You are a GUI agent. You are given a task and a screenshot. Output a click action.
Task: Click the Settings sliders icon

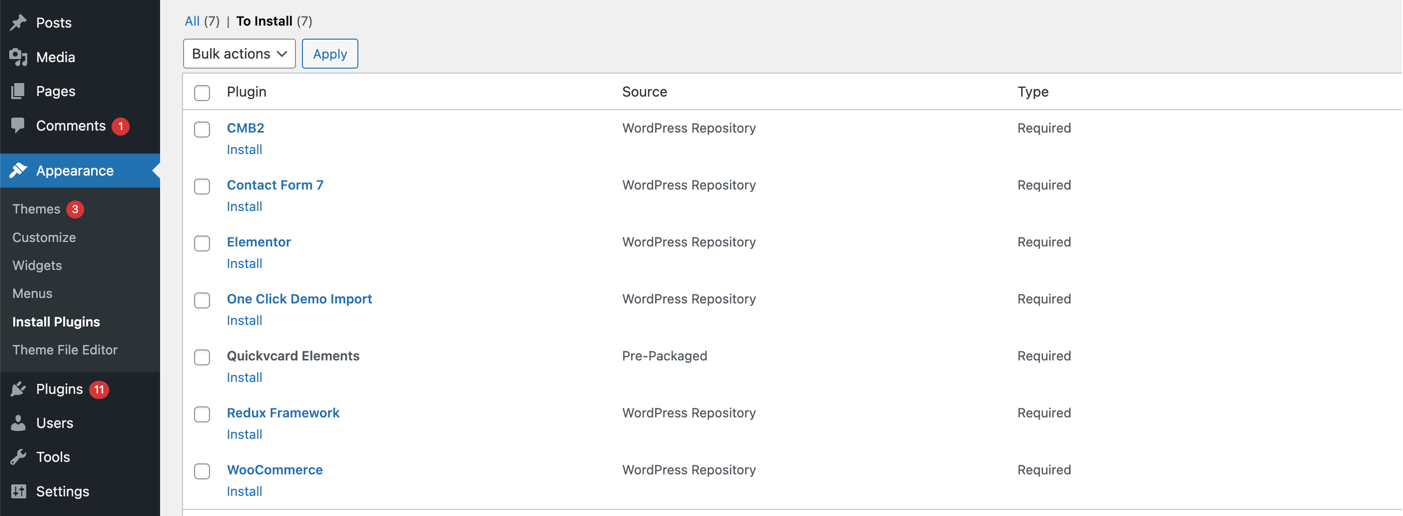tap(18, 491)
